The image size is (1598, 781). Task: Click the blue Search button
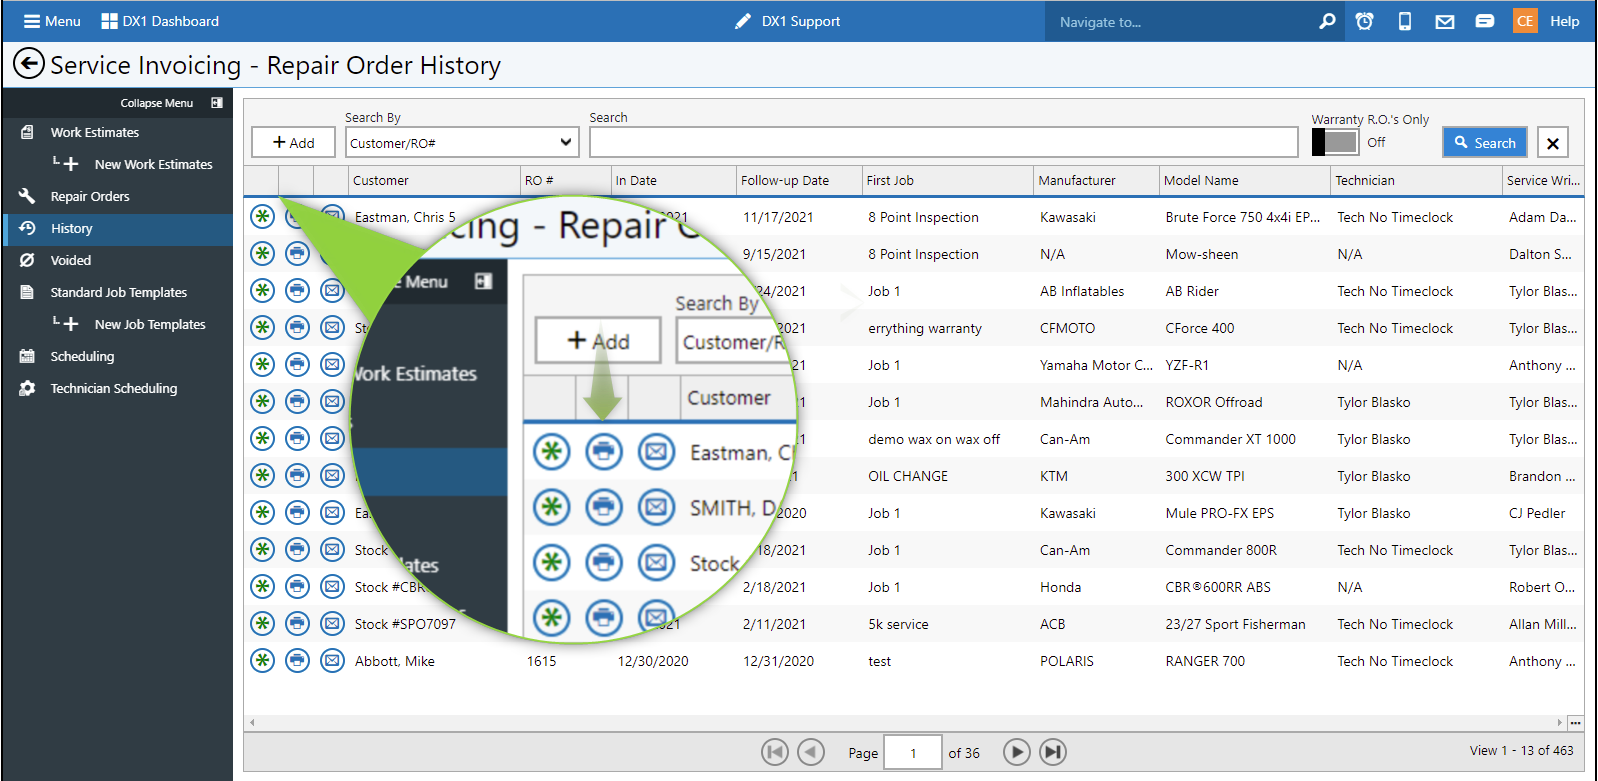[x=1485, y=142]
